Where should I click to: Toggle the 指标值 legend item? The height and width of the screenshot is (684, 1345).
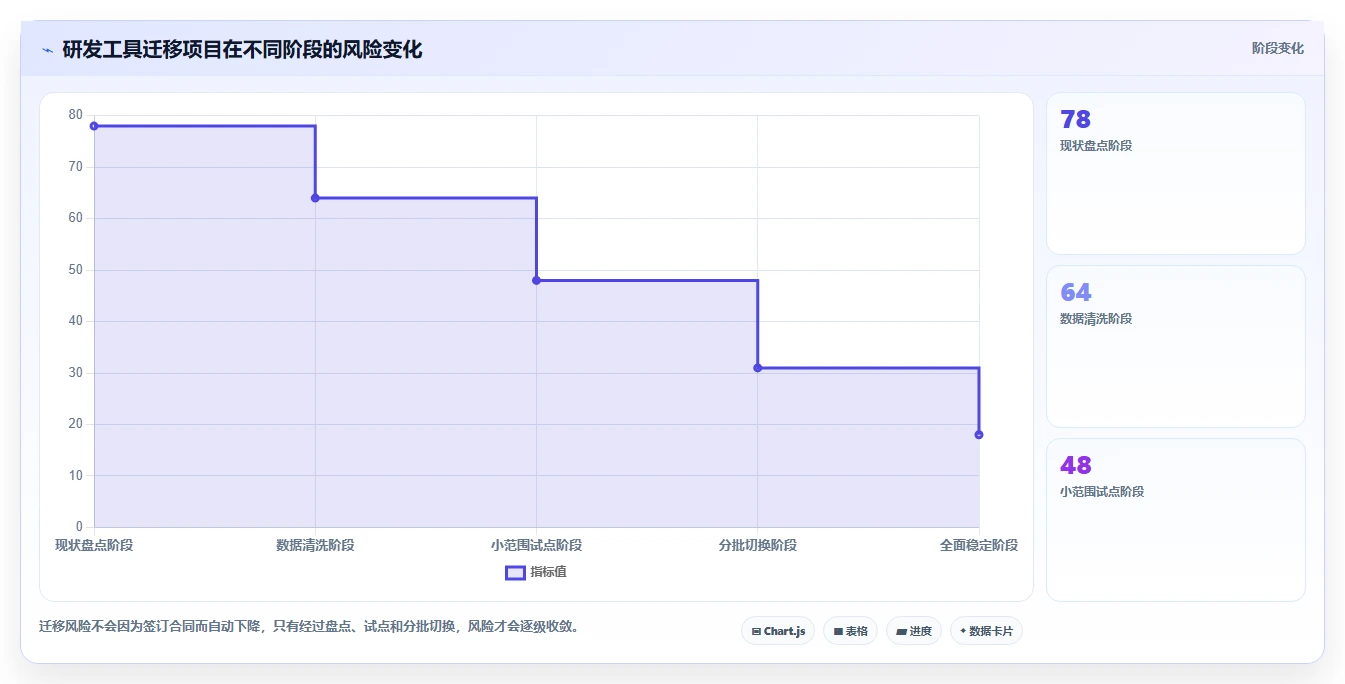click(536, 572)
